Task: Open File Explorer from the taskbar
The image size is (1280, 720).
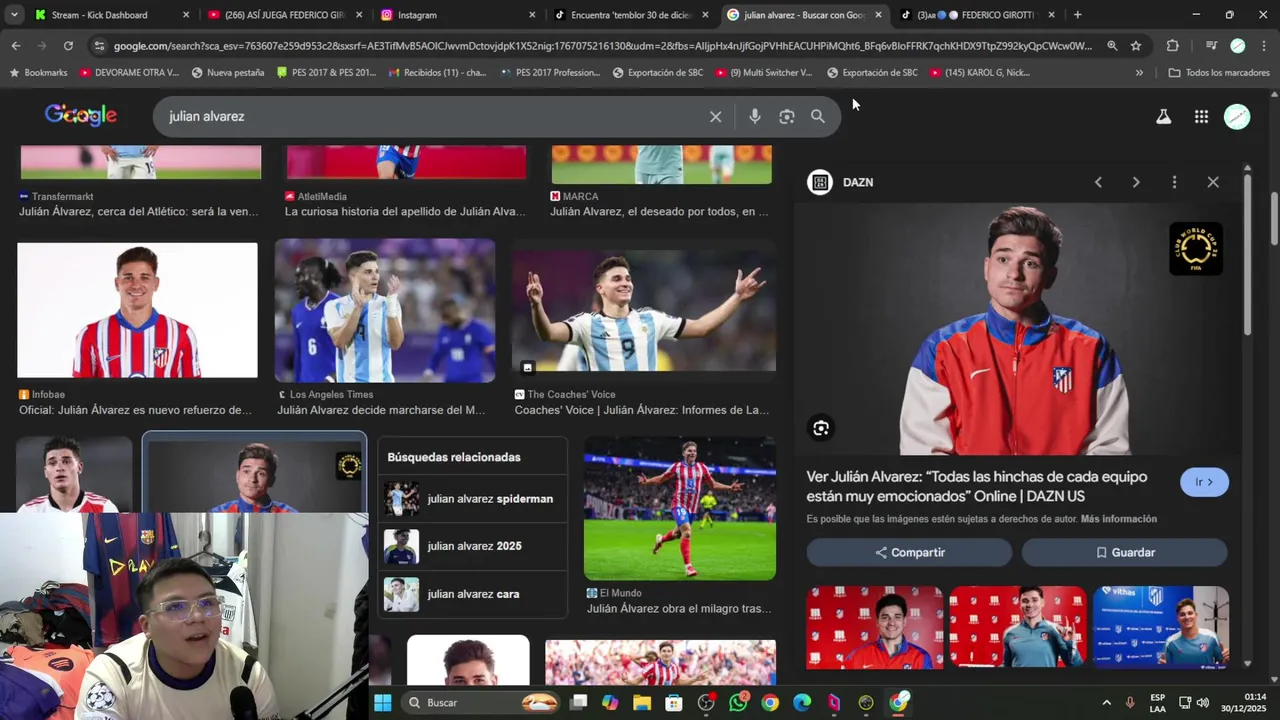Action: coord(642,703)
